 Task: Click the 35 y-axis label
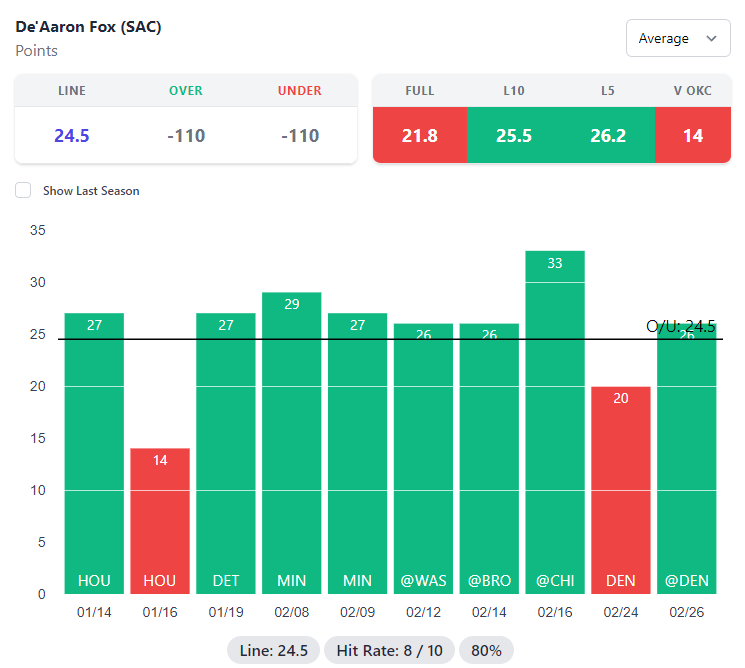pyautogui.click(x=38, y=230)
